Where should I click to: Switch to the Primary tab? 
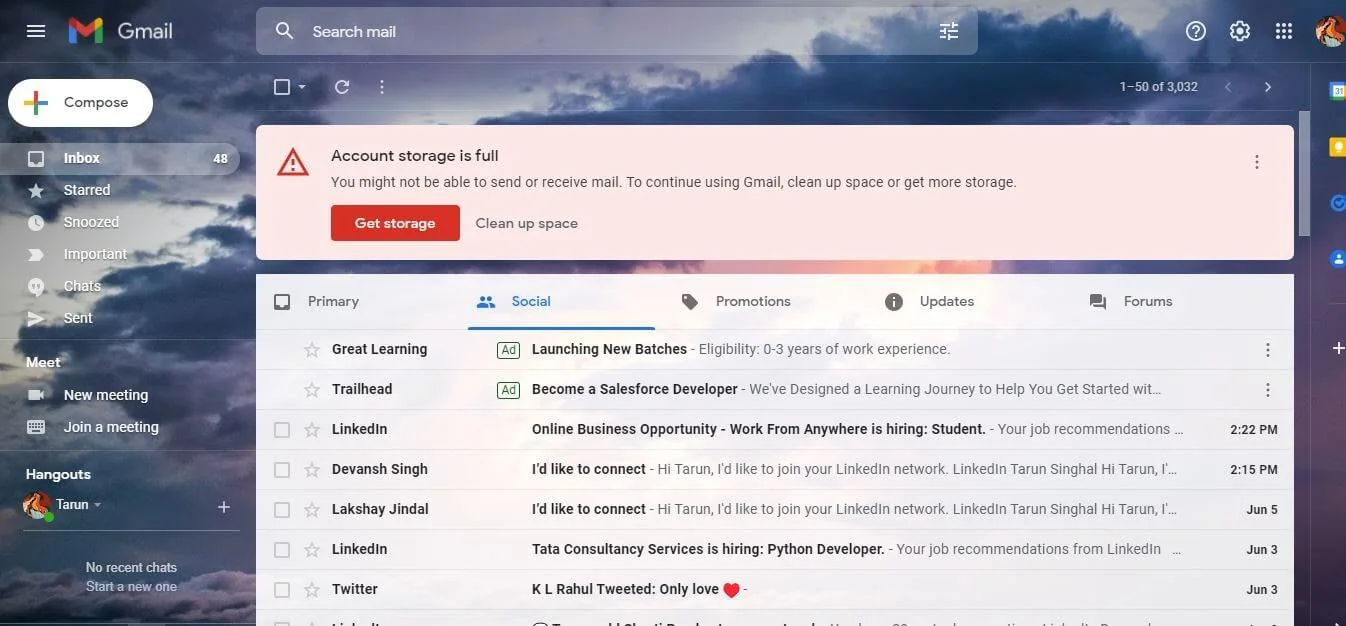coord(333,301)
